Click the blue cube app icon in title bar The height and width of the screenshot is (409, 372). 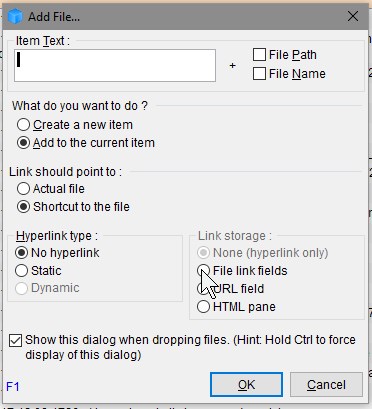click(15, 16)
